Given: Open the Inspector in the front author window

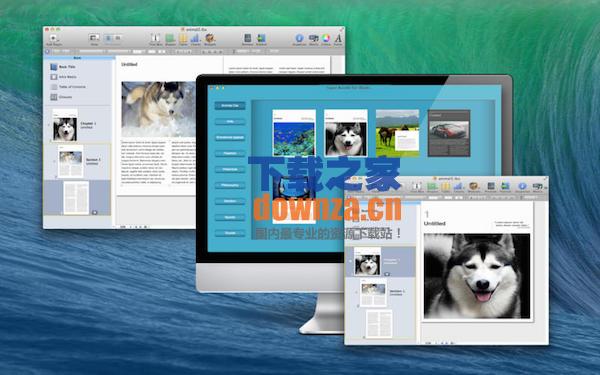Looking at the screenshot, I should tap(522, 187).
